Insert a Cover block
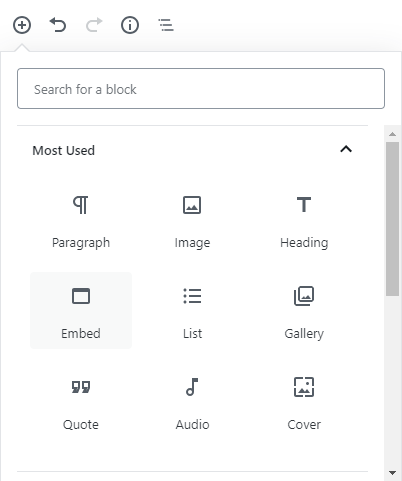Screen dimensions: 402x481 [x=304, y=401]
